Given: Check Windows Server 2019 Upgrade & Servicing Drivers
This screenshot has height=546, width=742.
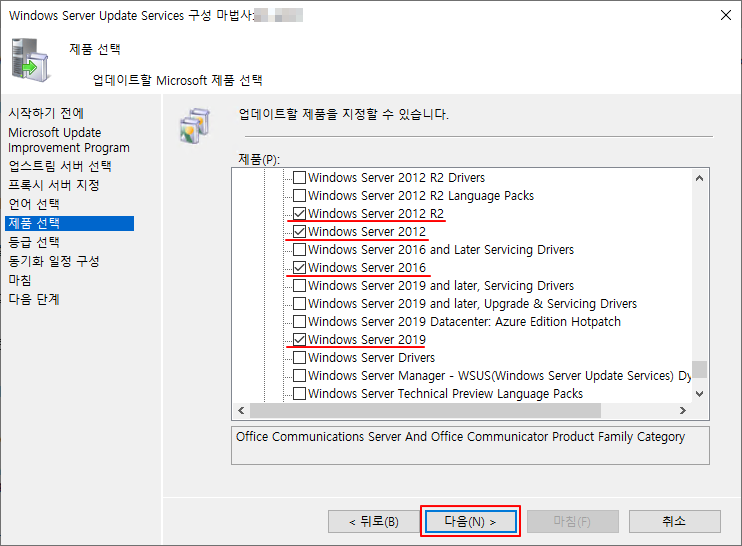Looking at the screenshot, I should [x=299, y=303].
